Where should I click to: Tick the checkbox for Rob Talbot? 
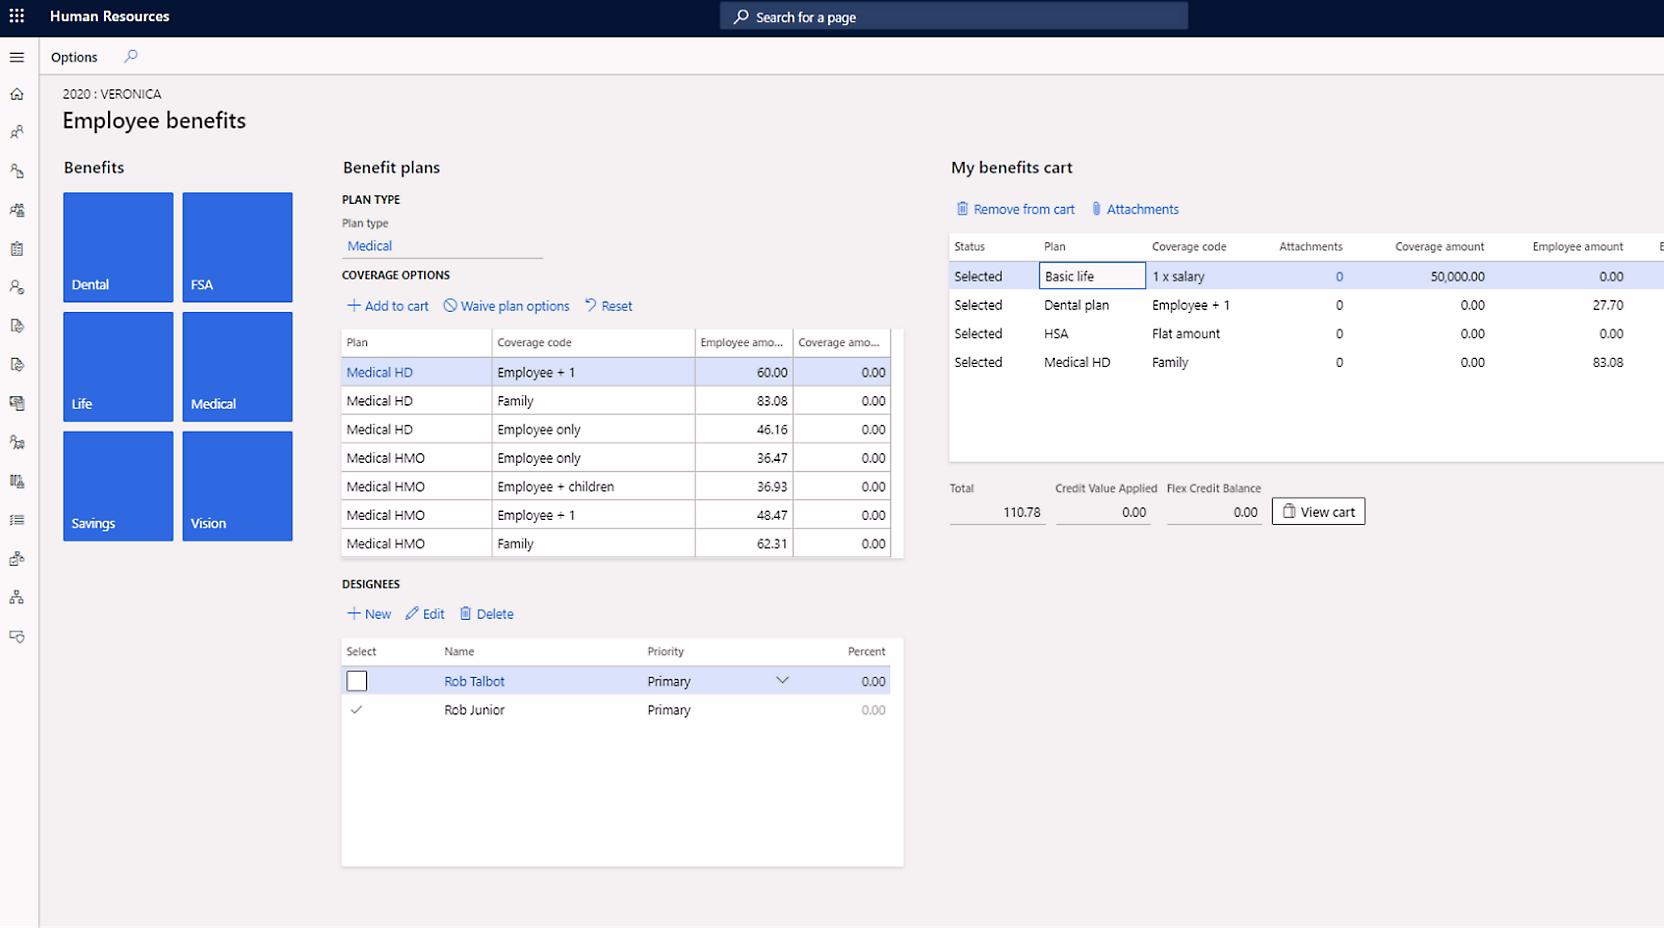tap(357, 681)
